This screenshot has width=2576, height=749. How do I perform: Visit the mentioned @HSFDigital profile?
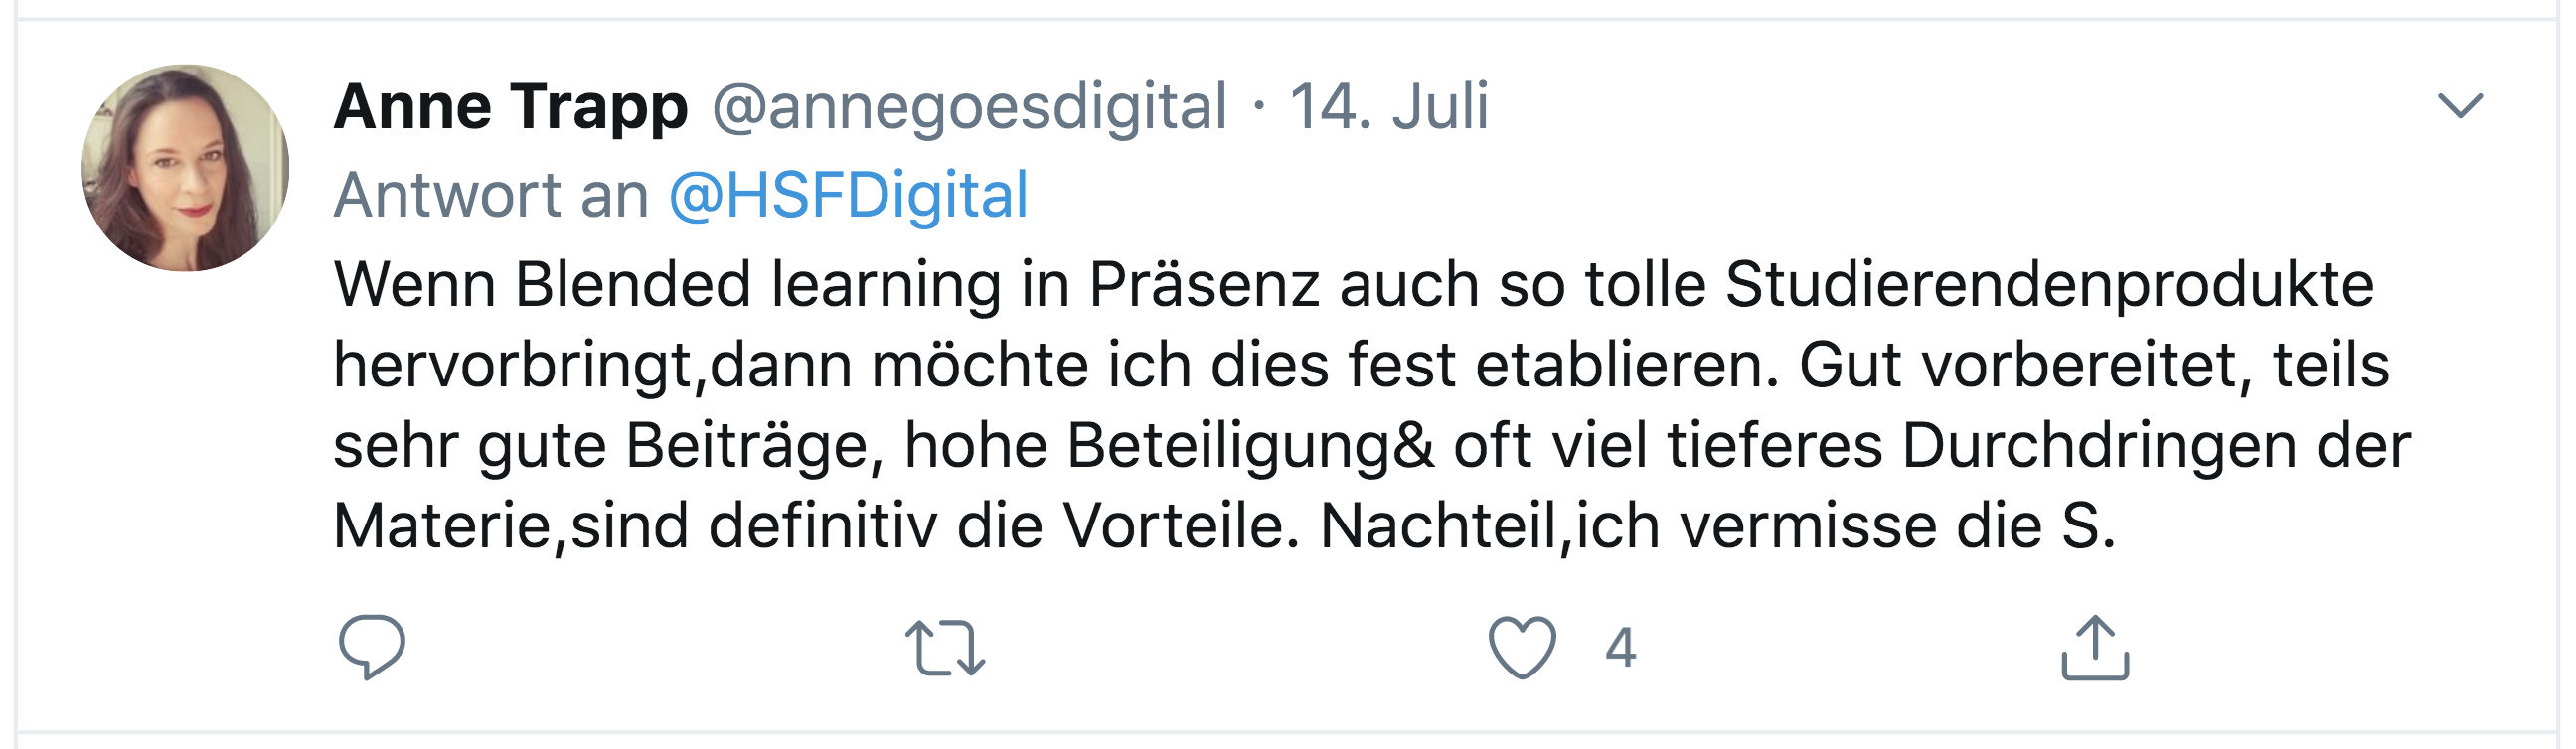[x=848, y=194]
